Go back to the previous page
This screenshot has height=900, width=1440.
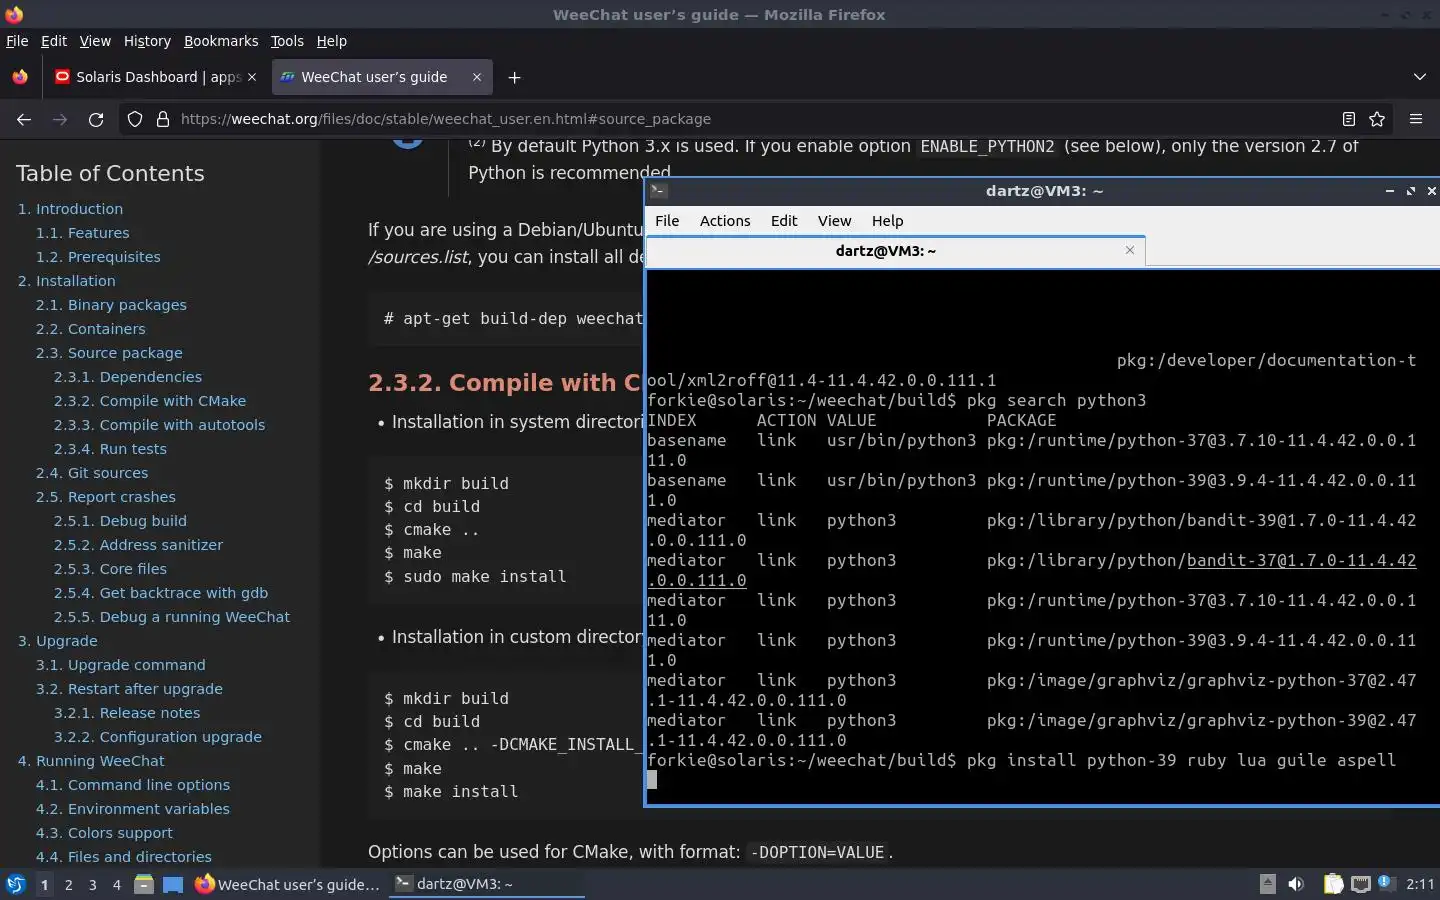pyautogui.click(x=24, y=119)
